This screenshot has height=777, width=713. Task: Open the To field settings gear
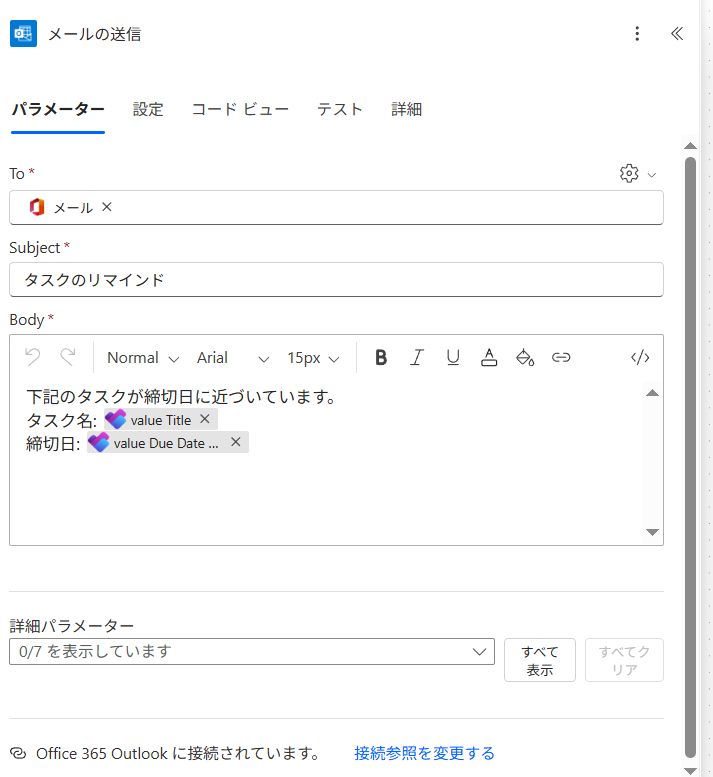(629, 173)
